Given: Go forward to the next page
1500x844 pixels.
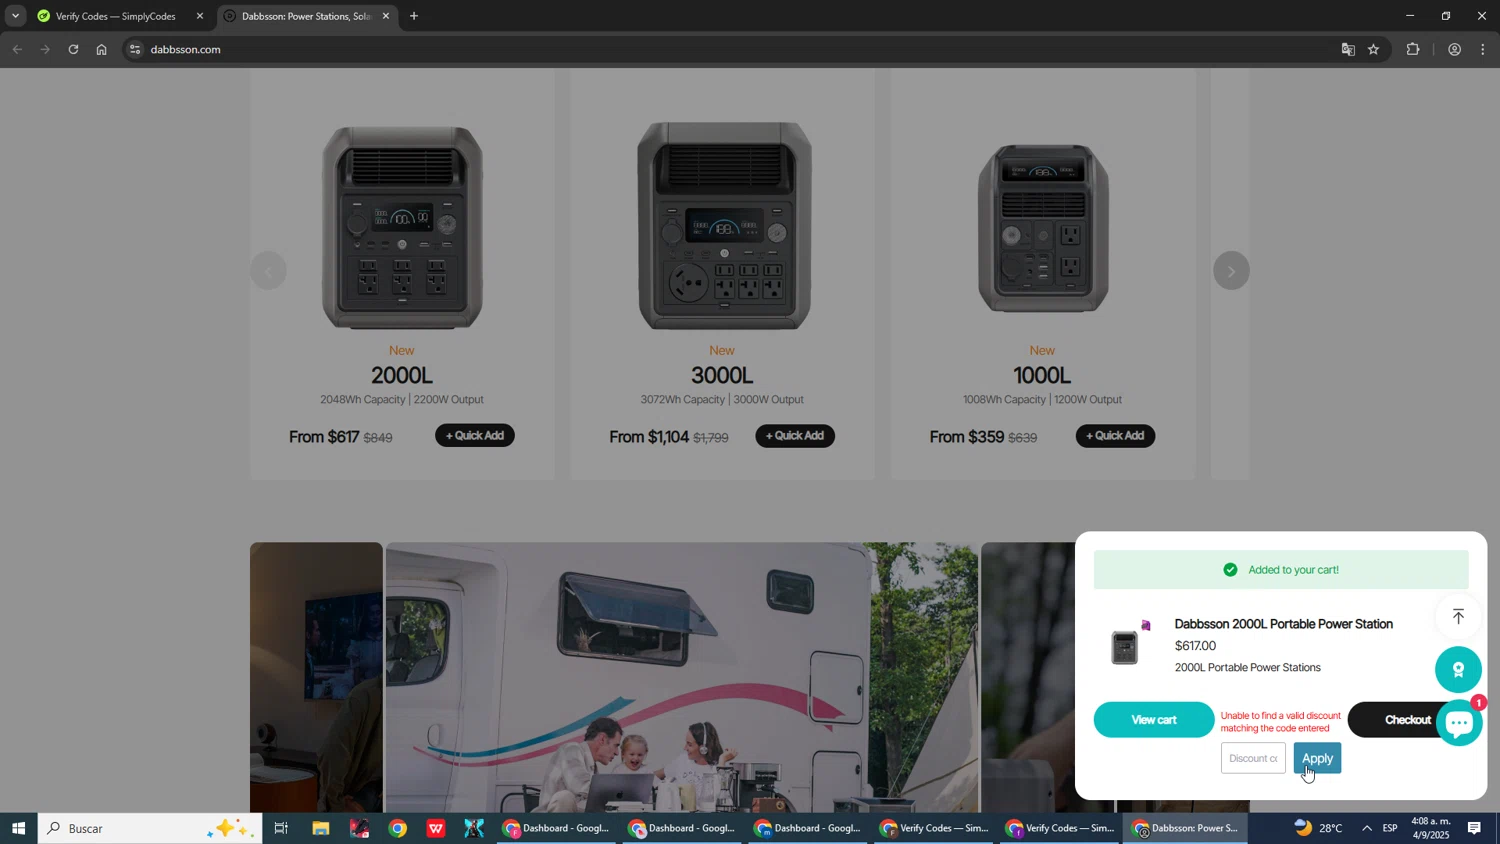Looking at the screenshot, I should (x=45, y=49).
